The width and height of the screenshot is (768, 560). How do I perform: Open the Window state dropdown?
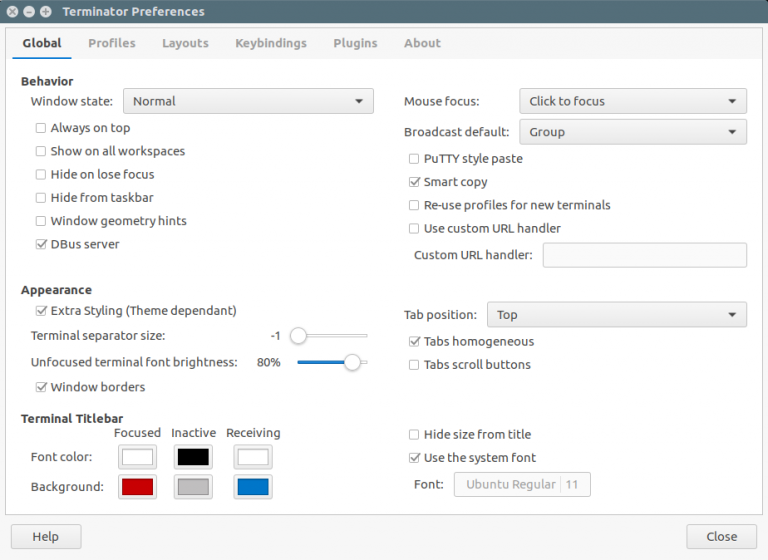tap(248, 101)
